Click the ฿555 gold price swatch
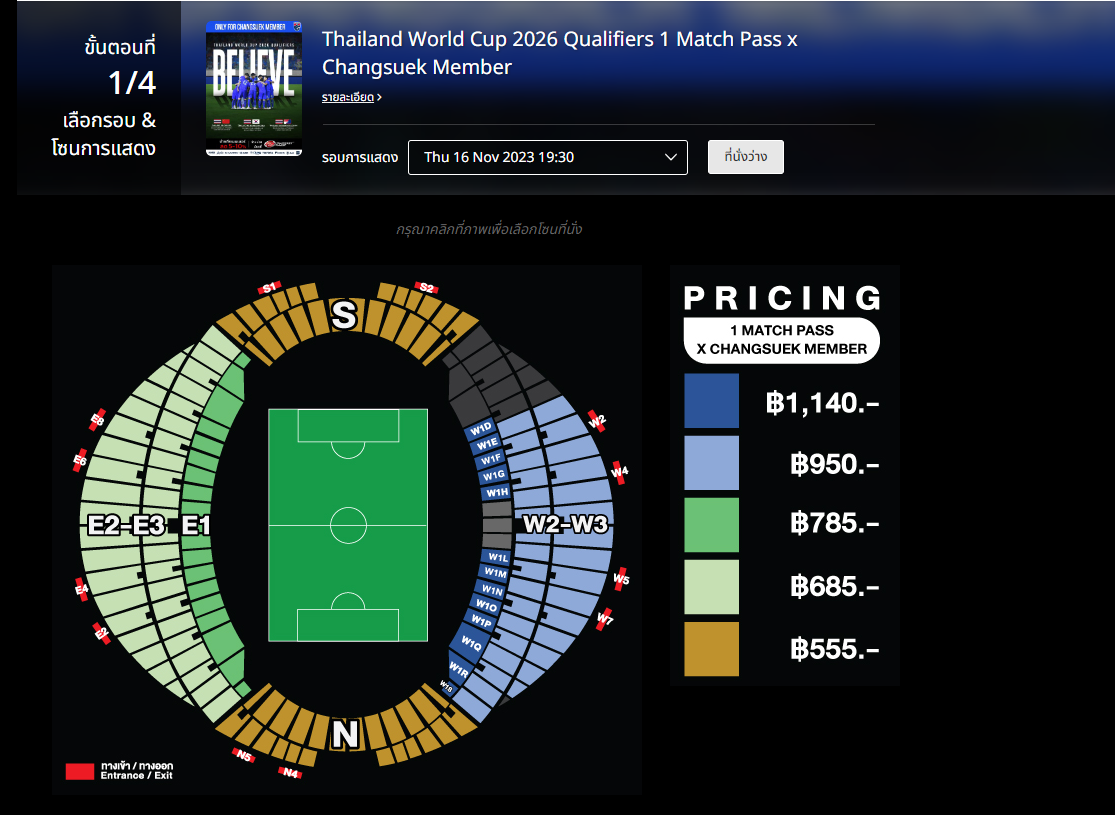The width and height of the screenshot is (1115, 815). pyautogui.click(x=711, y=649)
